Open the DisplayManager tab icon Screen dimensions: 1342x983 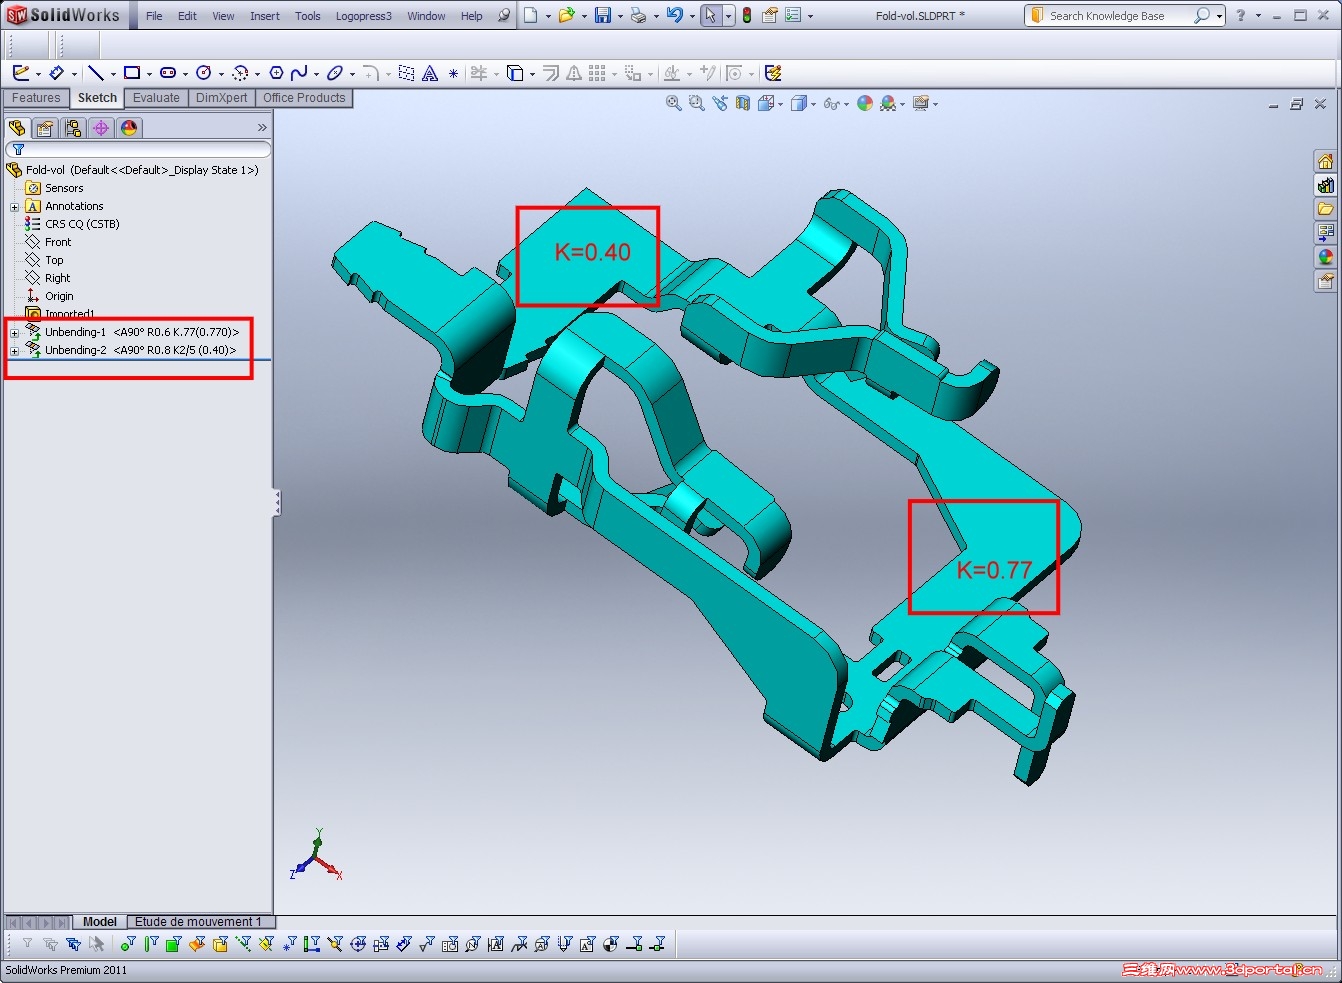(129, 128)
